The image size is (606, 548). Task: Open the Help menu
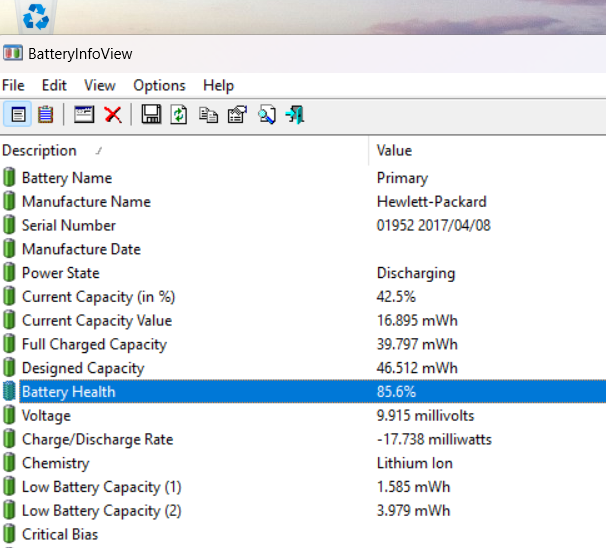pos(218,85)
